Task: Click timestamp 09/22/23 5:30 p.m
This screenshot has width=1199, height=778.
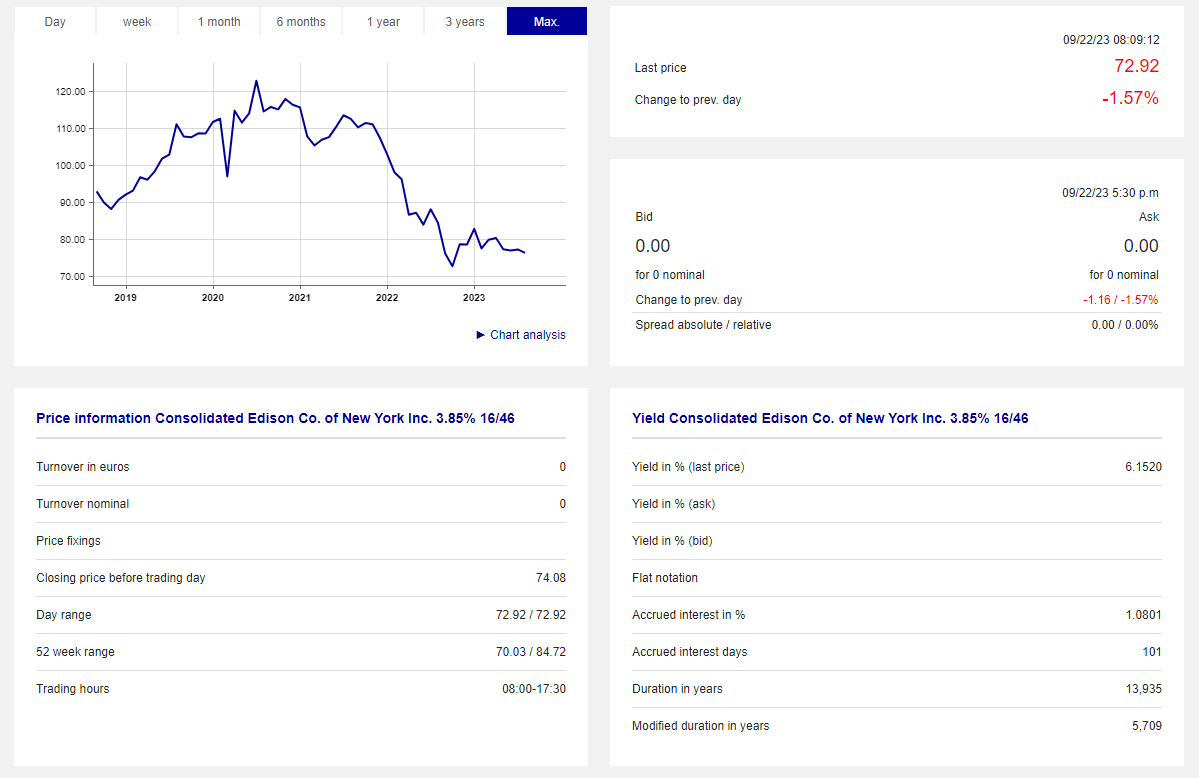Action: pos(1110,193)
